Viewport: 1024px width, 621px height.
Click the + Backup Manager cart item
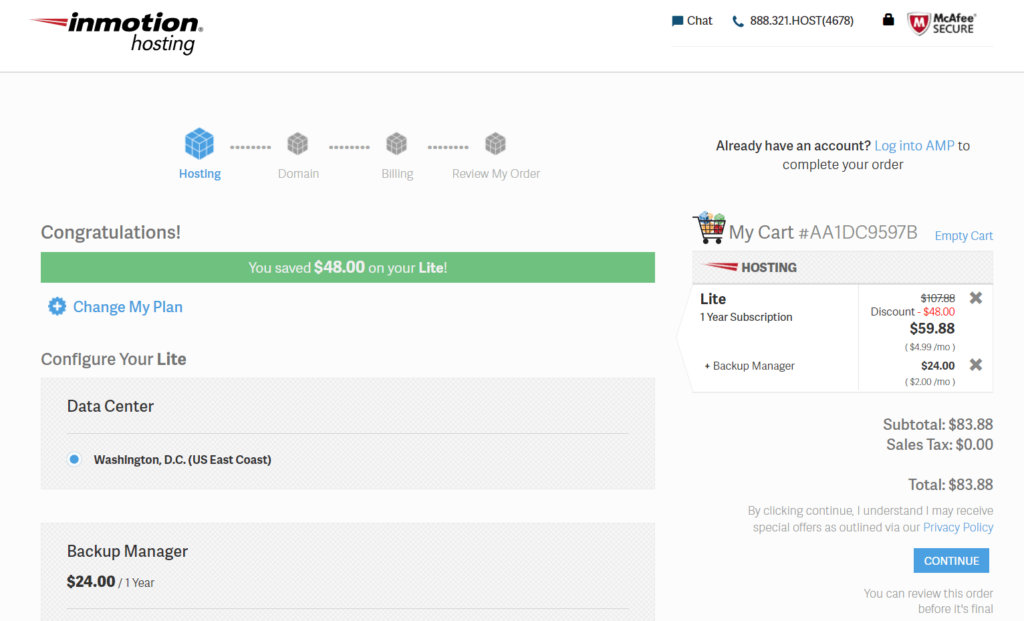coord(750,366)
